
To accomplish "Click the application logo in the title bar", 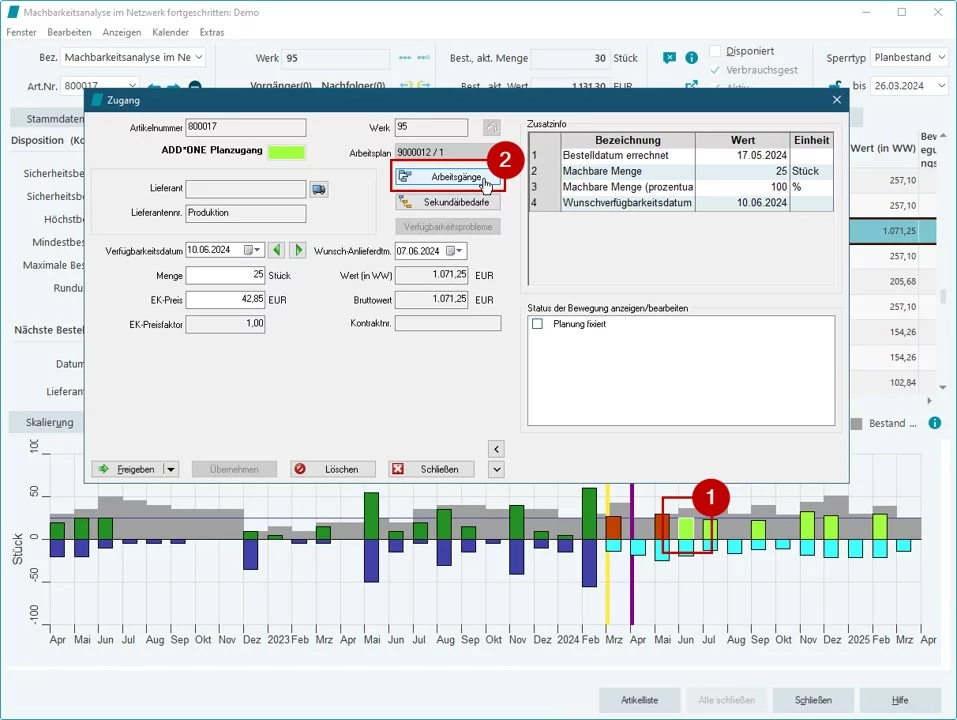I will 13,12.
